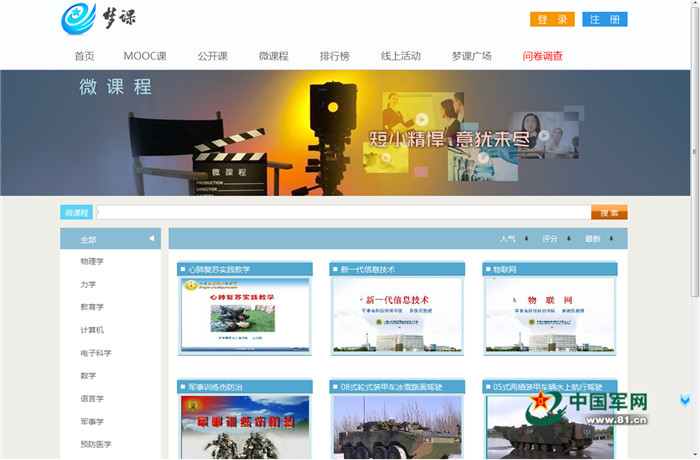Select the 军事学 category
Image resolution: width=700 pixels, height=460 pixels.
(x=92, y=422)
